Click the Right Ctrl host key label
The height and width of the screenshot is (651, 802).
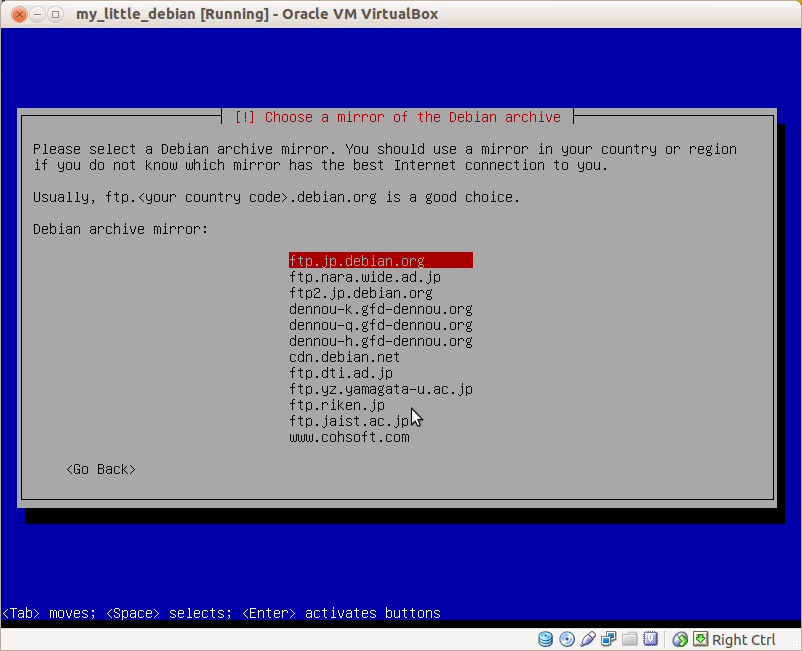[743, 640]
